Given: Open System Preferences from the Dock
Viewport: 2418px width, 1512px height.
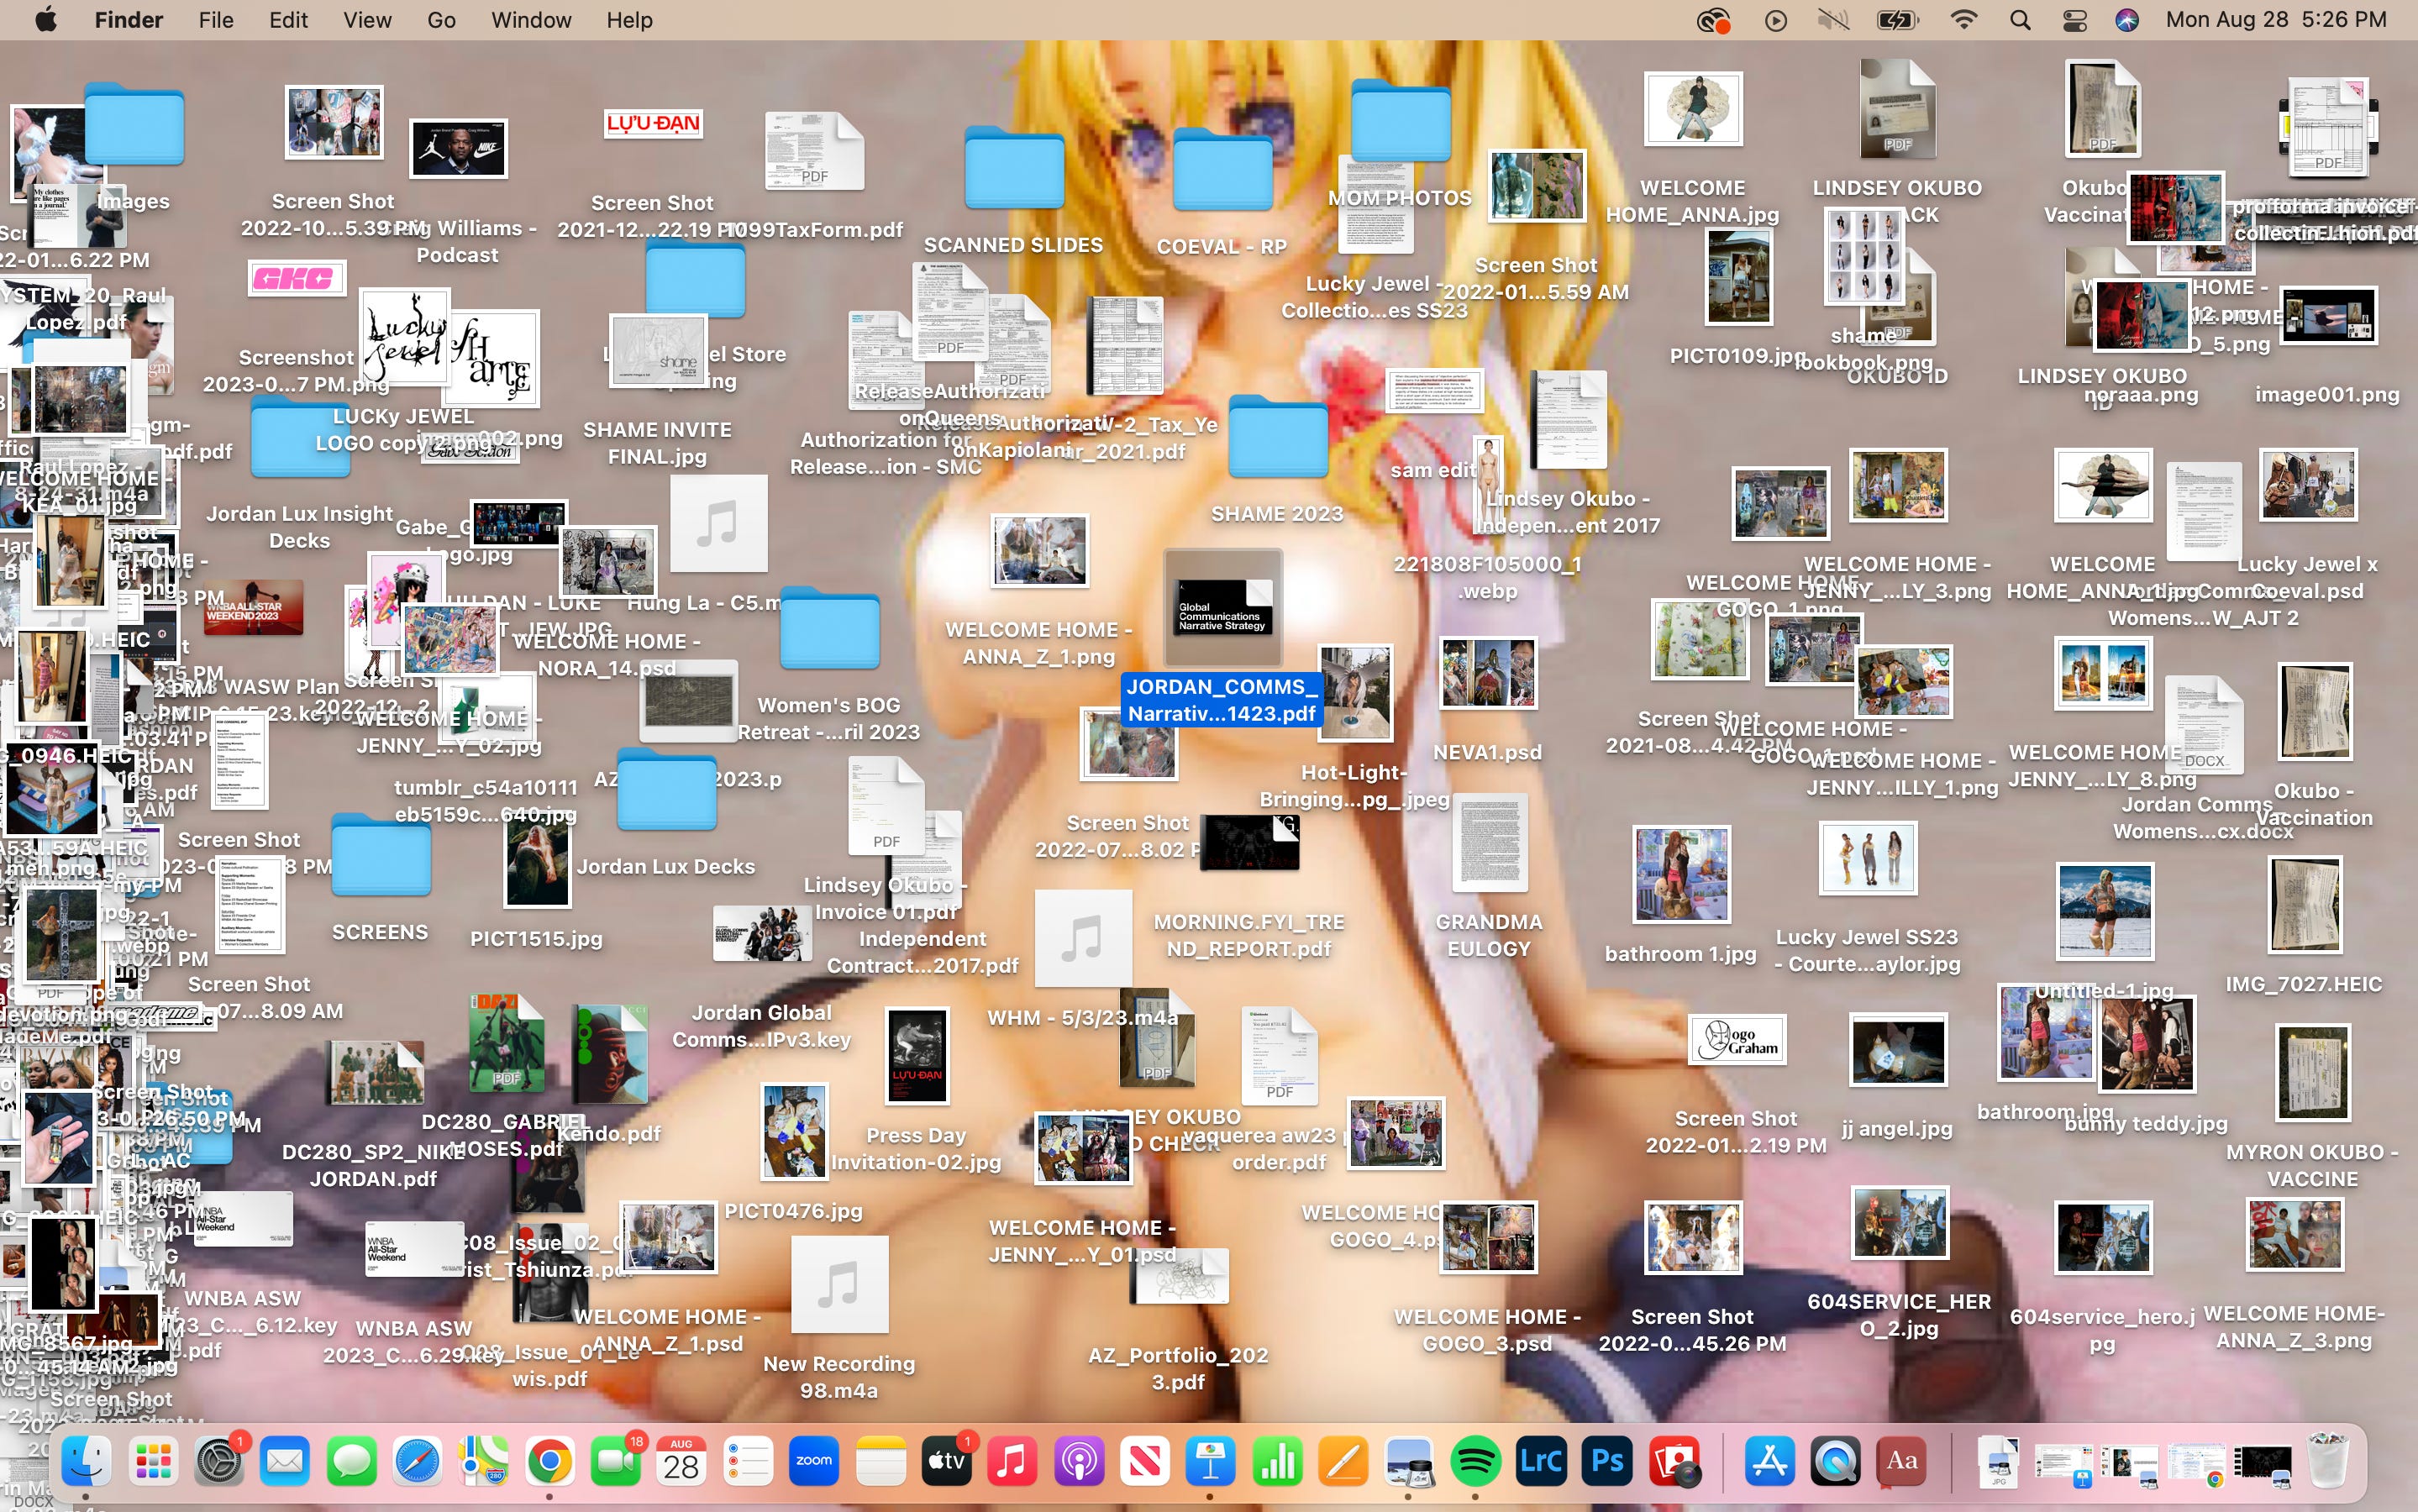Looking at the screenshot, I should [x=219, y=1462].
